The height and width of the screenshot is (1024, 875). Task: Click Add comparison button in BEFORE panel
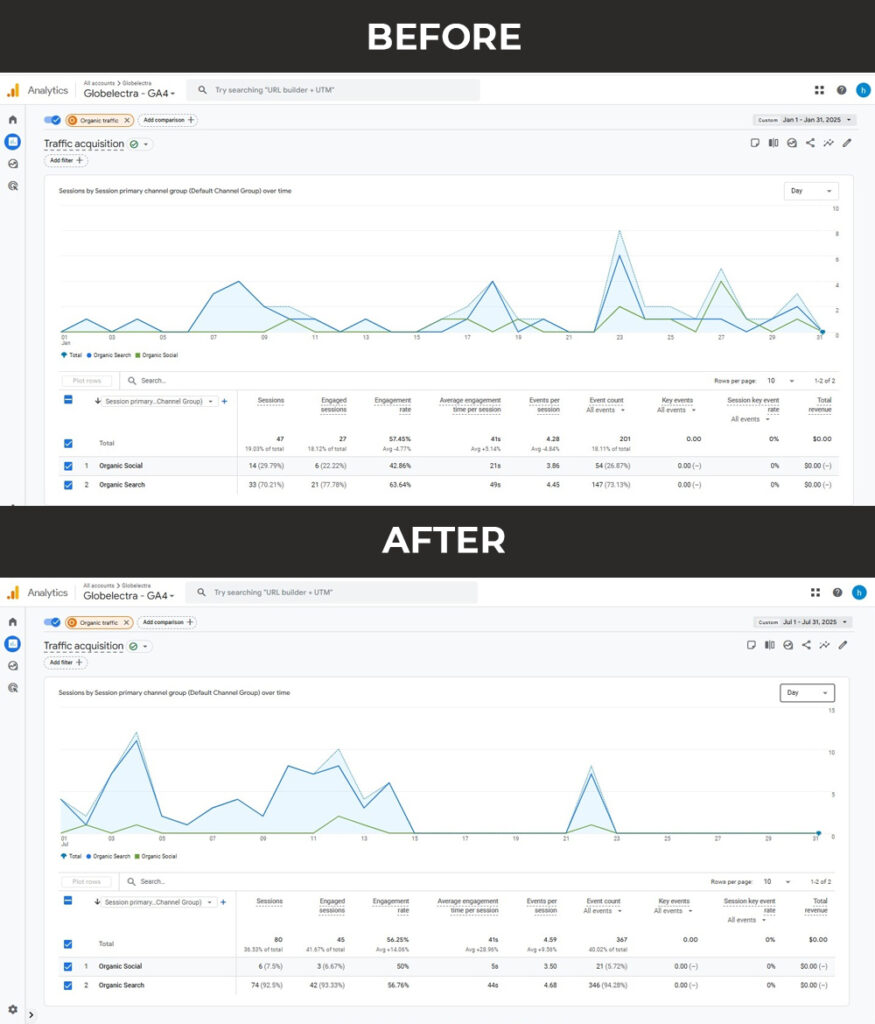(x=167, y=120)
